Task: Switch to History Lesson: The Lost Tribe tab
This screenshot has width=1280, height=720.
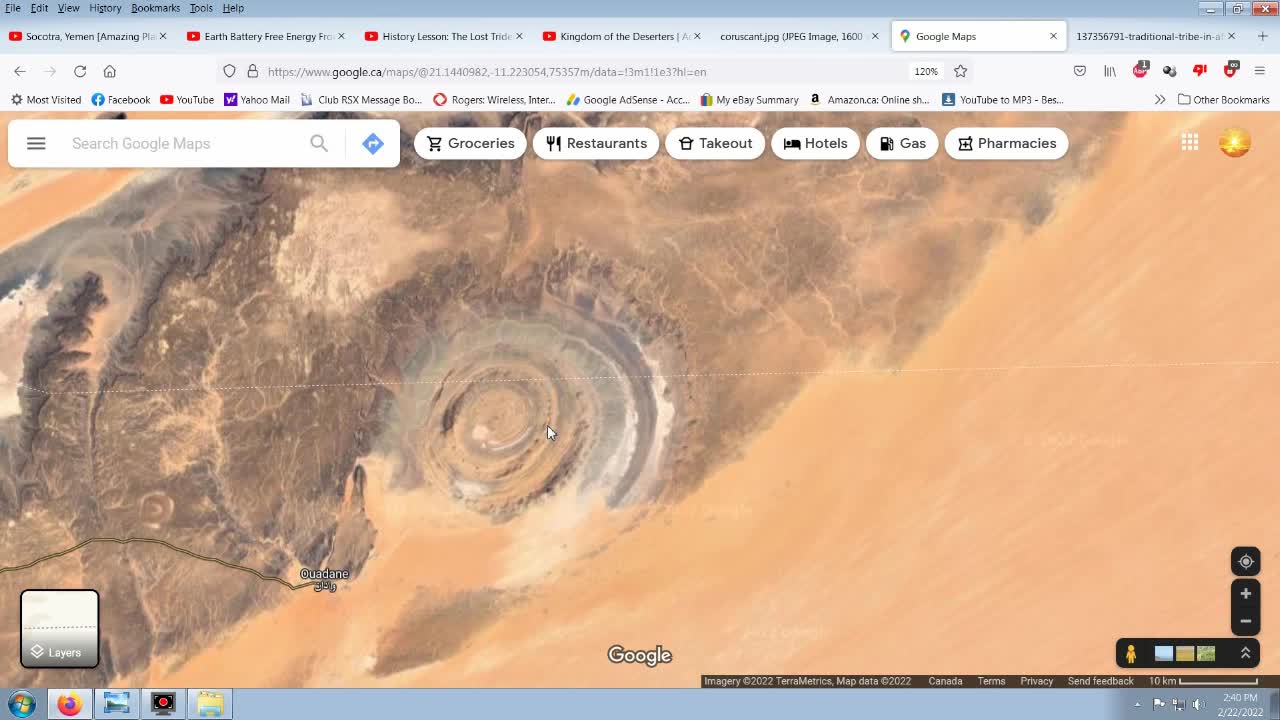Action: pos(444,36)
